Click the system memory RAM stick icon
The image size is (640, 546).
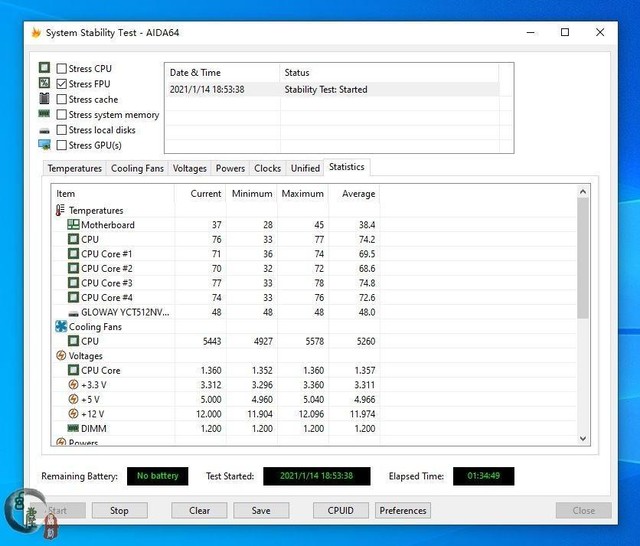(44, 114)
